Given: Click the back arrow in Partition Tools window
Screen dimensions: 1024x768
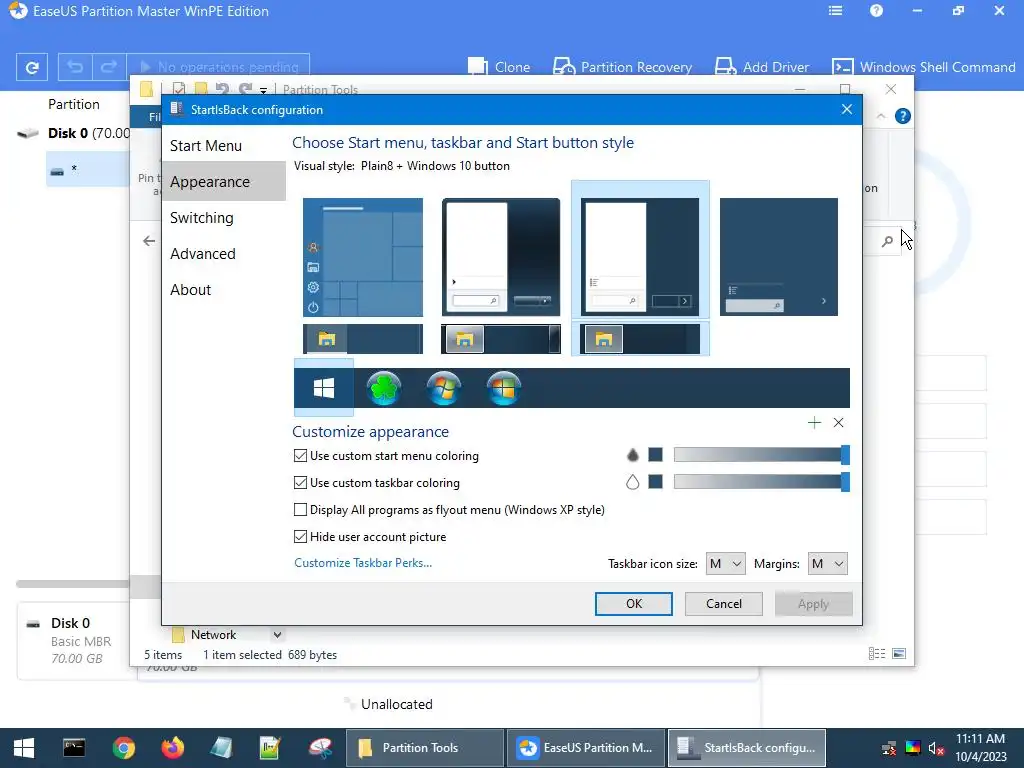Looking at the screenshot, I should coord(149,241).
